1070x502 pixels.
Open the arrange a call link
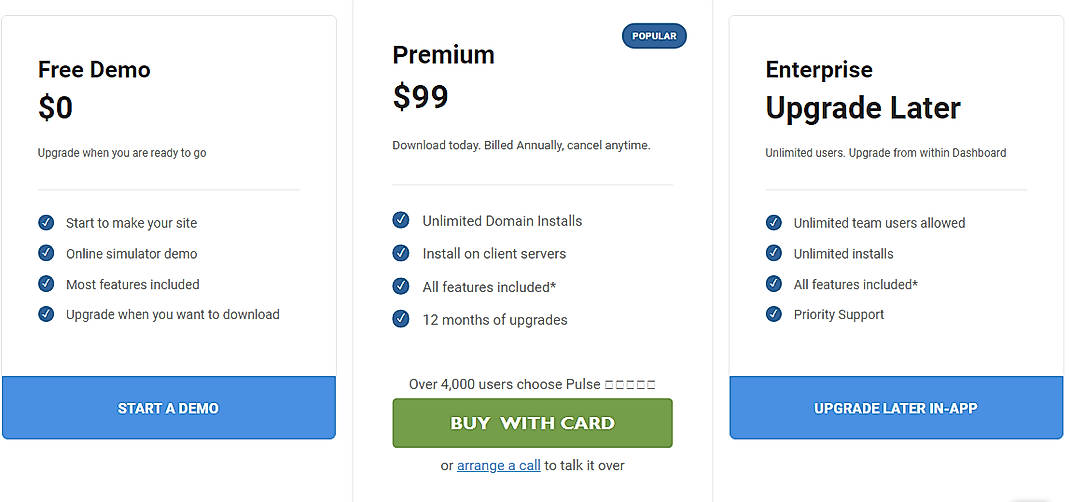click(499, 466)
